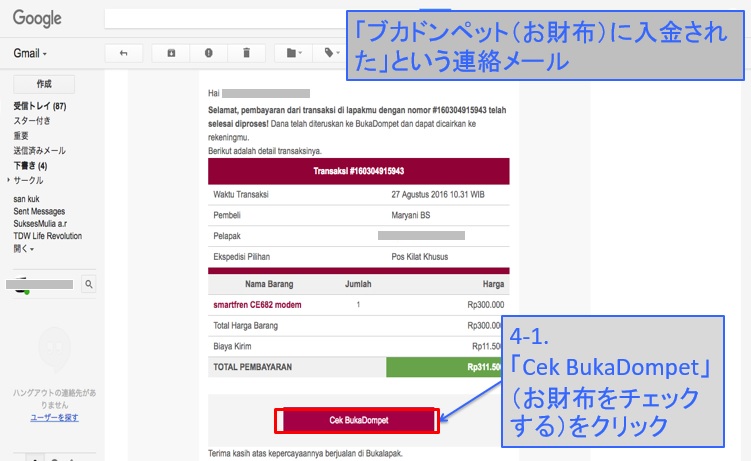Click the ユーザーを探す link
751x461 pixels.
[54, 417]
